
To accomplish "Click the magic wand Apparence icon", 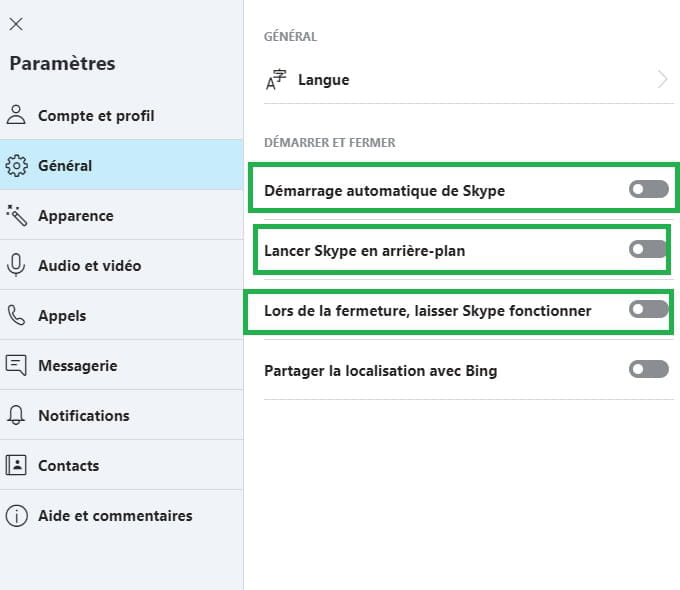I will click(16, 216).
